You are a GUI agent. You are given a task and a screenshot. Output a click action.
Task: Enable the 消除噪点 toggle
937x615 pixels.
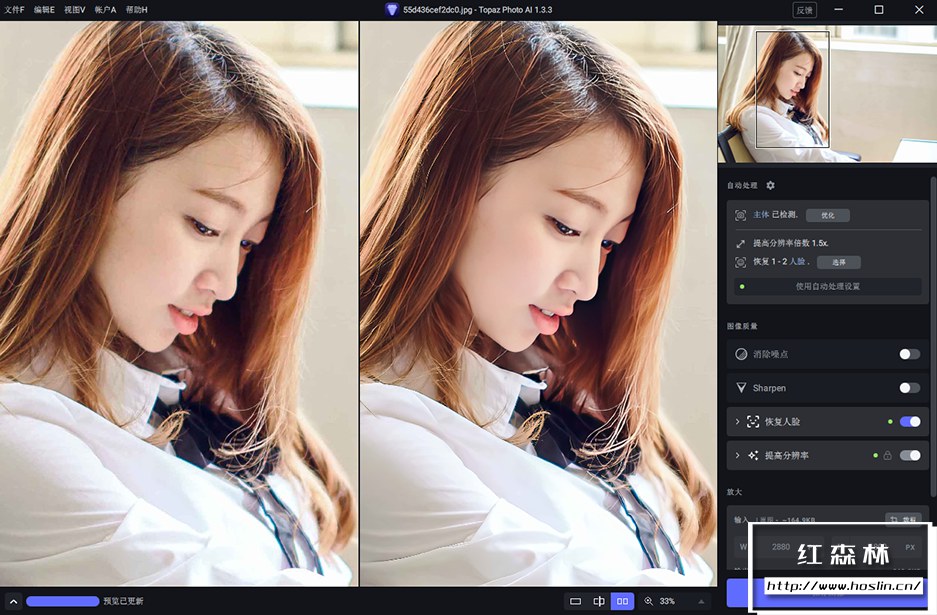(x=910, y=354)
